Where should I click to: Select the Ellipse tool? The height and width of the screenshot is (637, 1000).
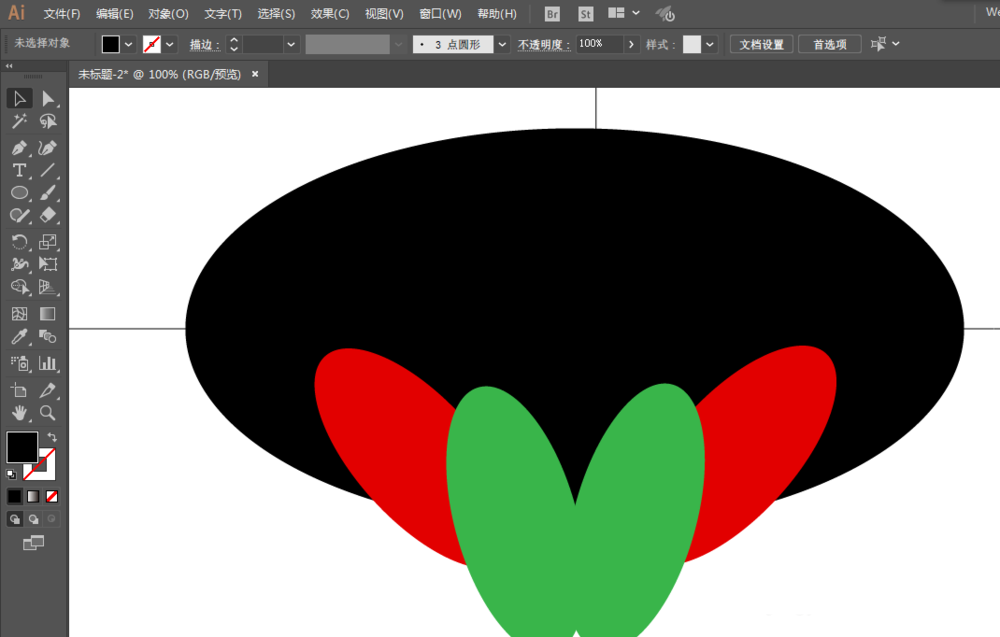(x=19, y=193)
